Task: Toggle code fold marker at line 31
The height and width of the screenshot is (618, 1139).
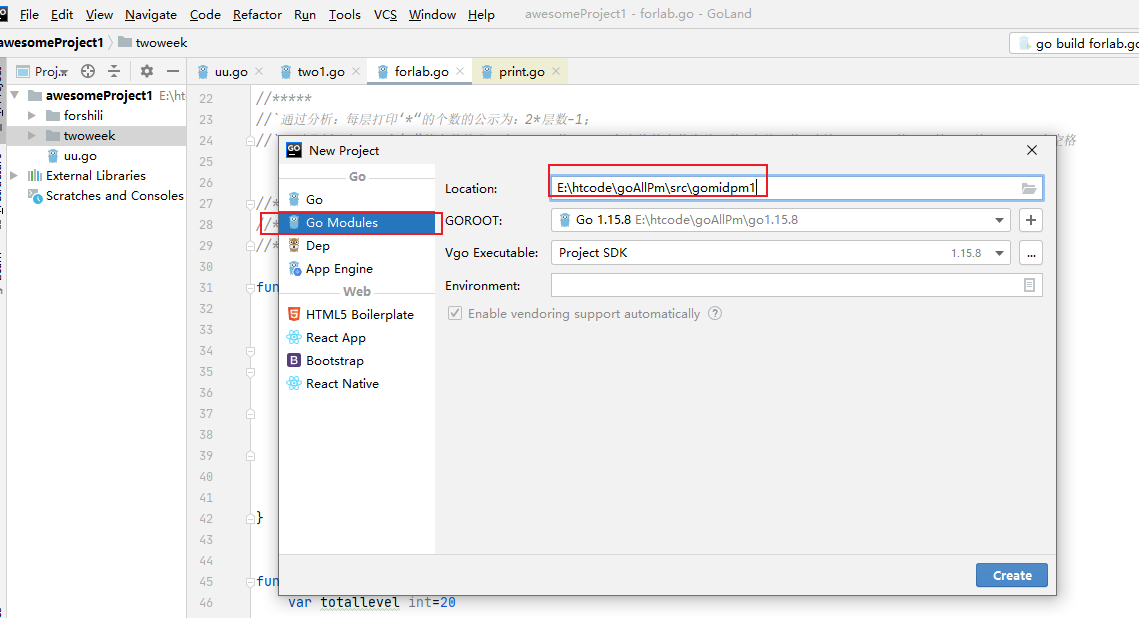Action: pyautogui.click(x=250, y=288)
